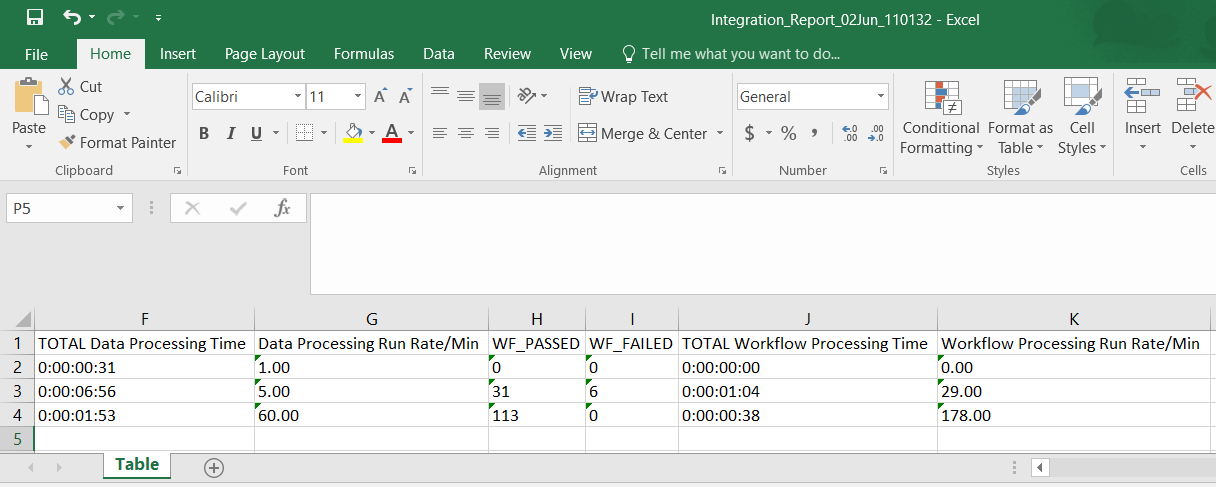Open the Name Box dropdown arrow
This screenshot has width=1216, height=487.
point(121,208)
